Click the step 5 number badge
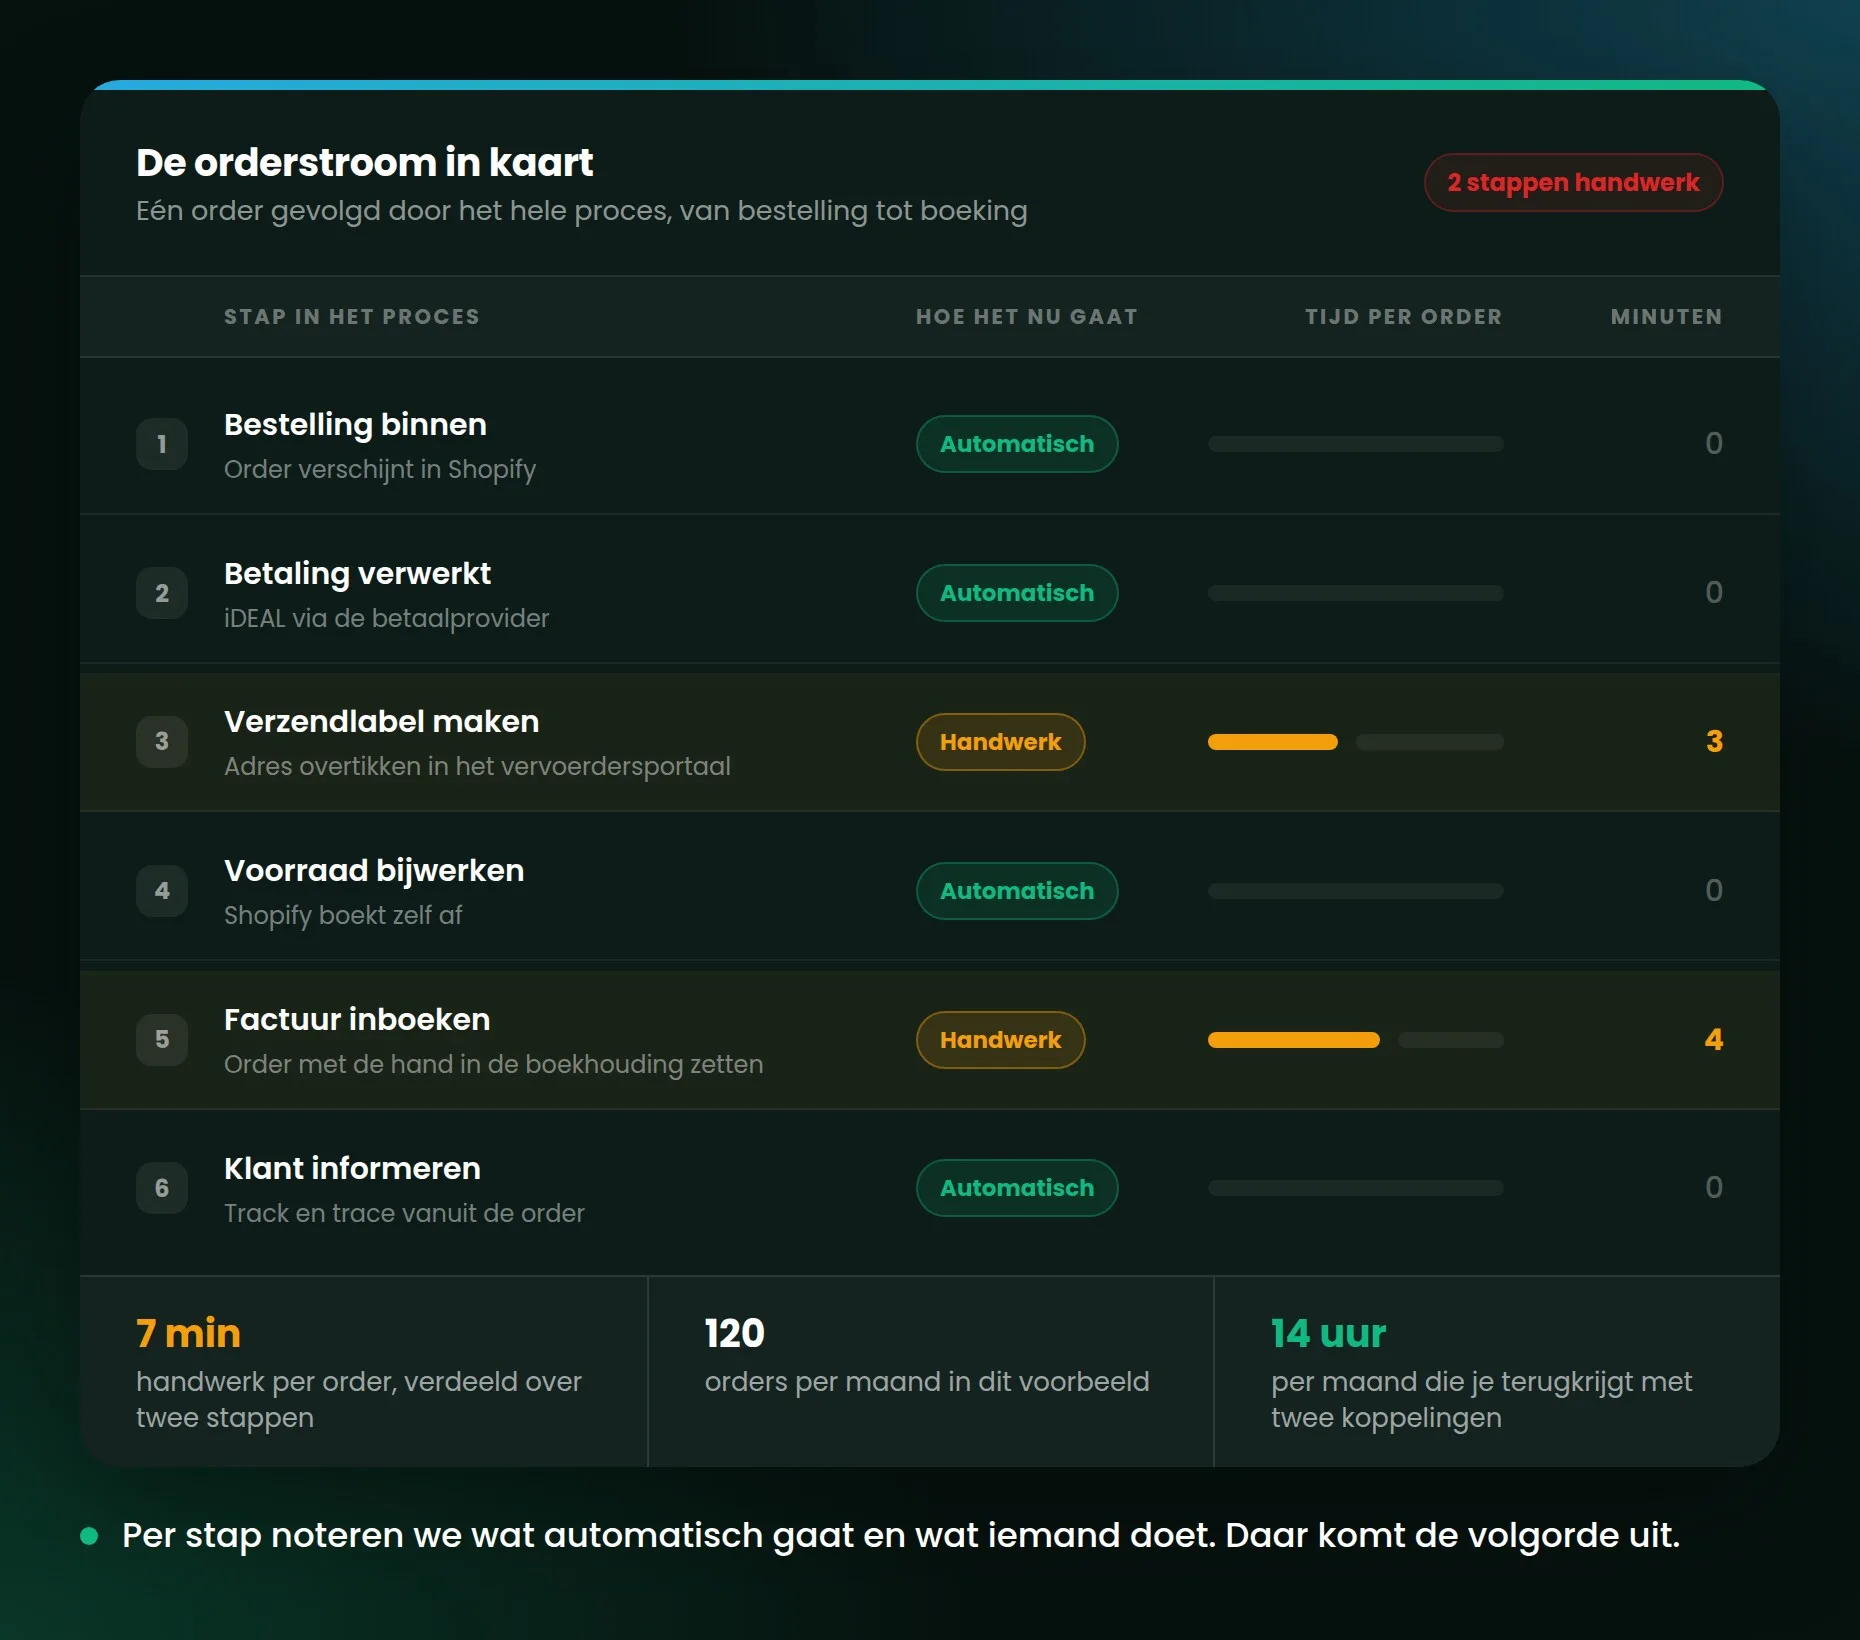Viewport: 1860px width, 1640px height. (x=162, y=1039)
